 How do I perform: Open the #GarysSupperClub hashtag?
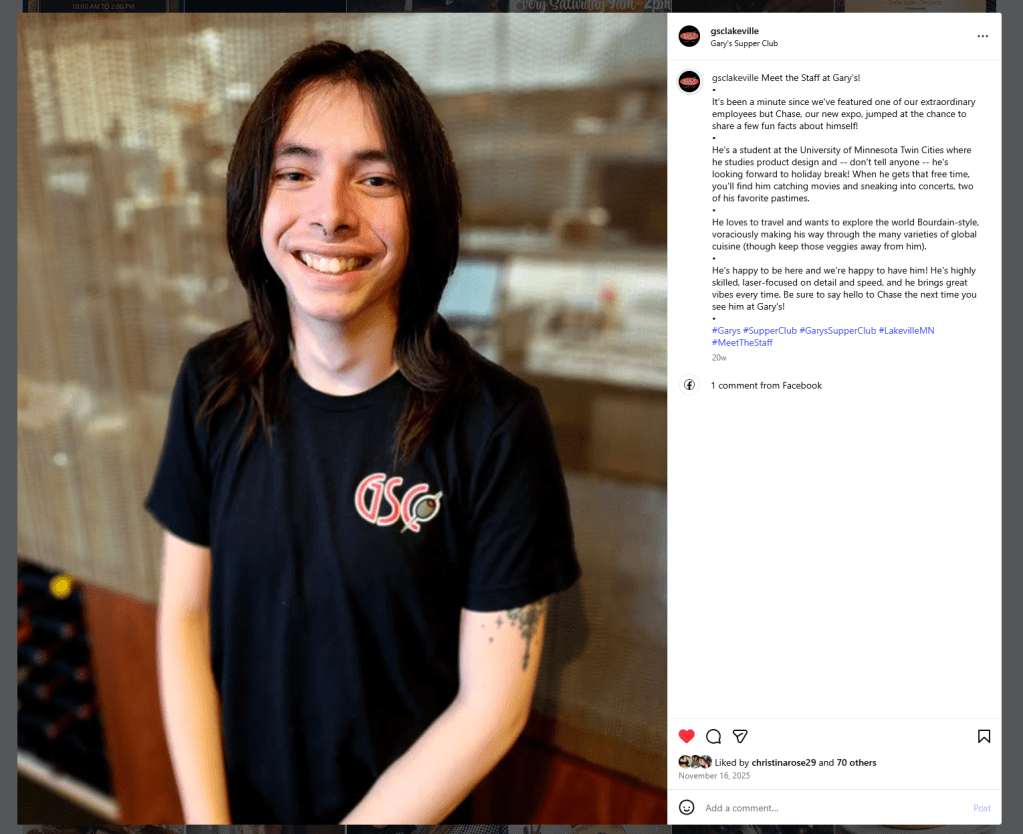(x=838, y=330)
